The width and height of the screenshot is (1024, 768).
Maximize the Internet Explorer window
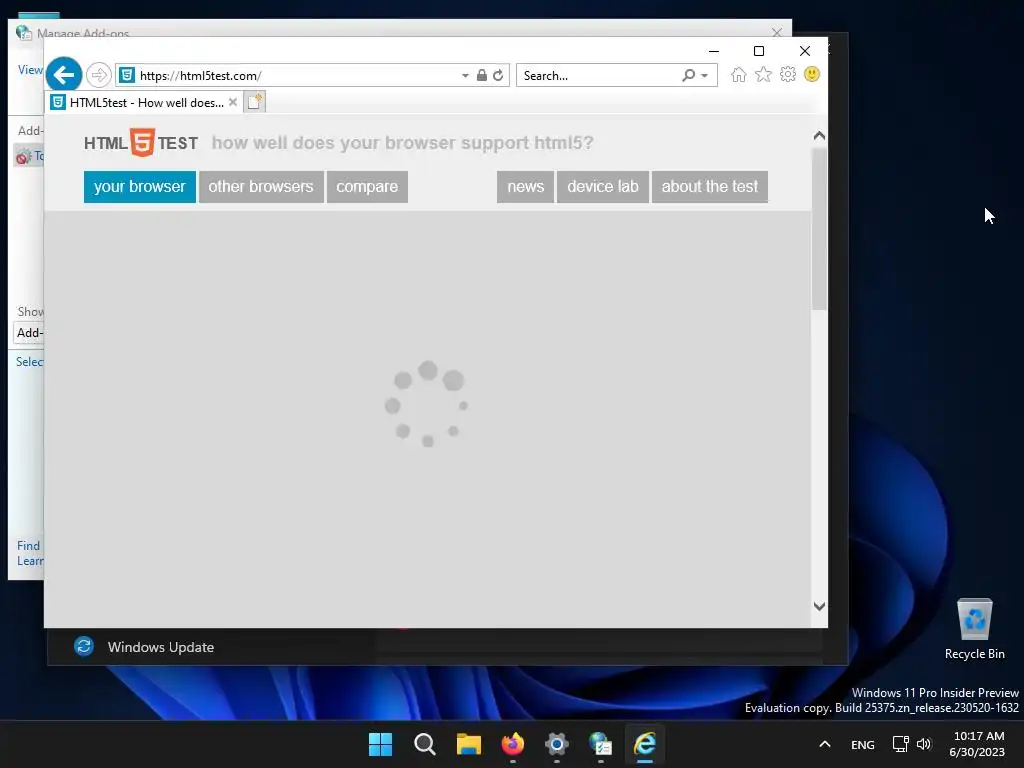tap(759, 51)
